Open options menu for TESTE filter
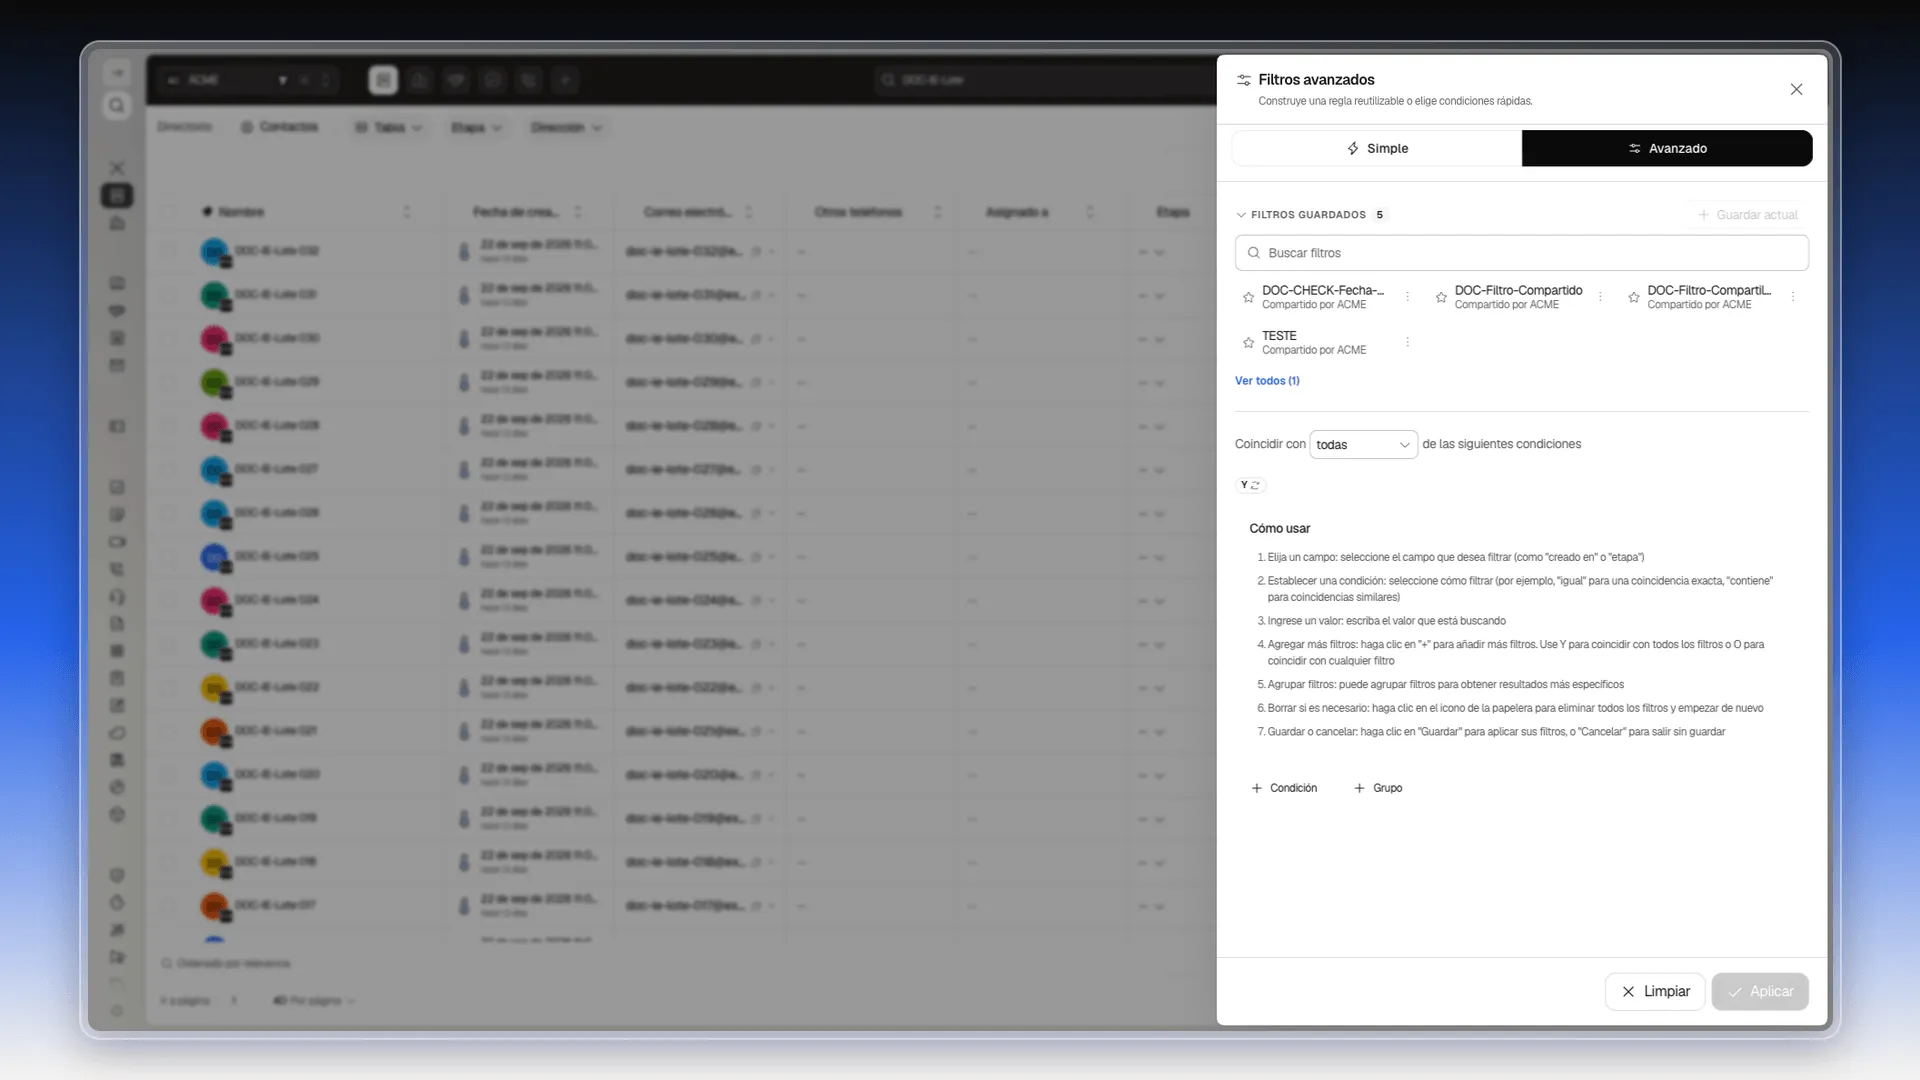1920x1080 pixels. 1407,342
